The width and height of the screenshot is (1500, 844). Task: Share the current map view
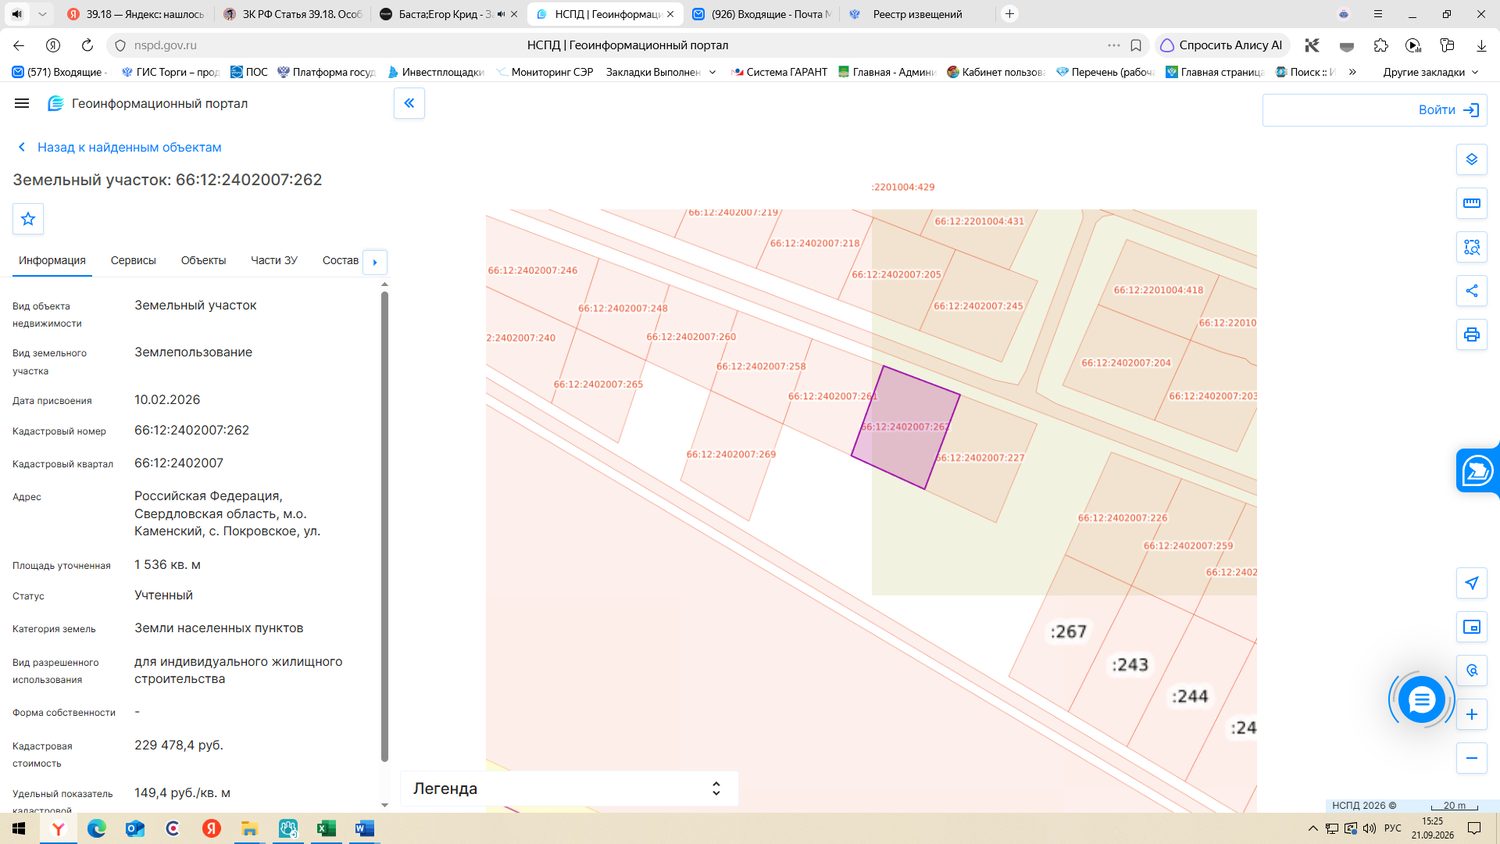click(1471, 291)
